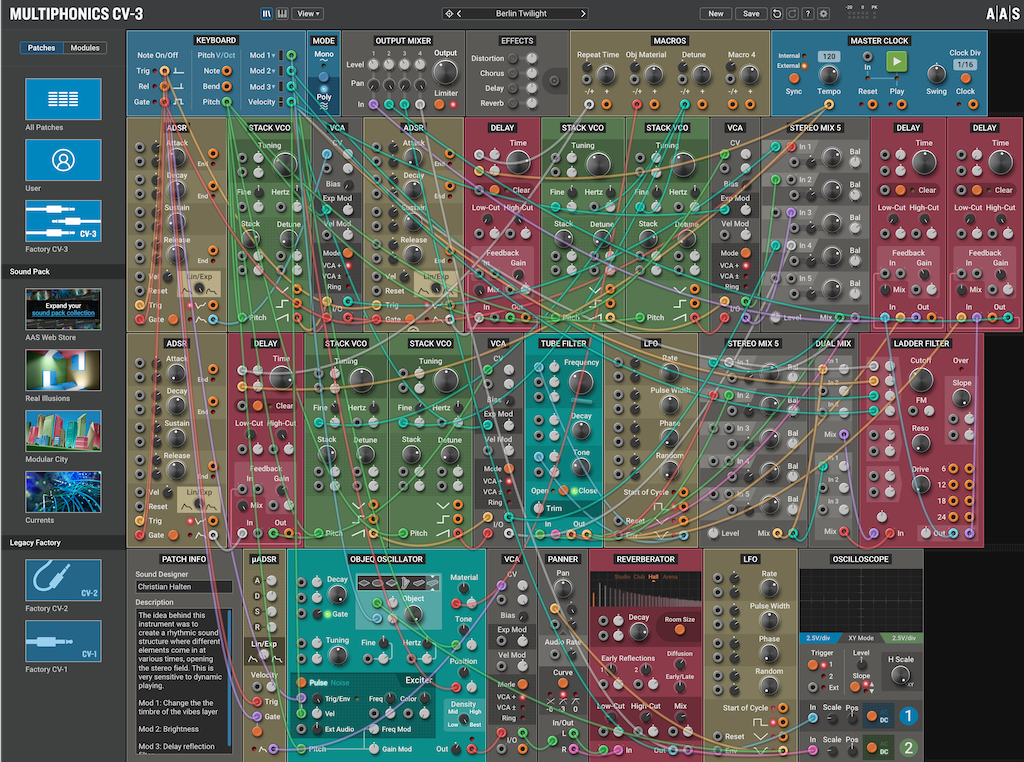Click the Output Mixer Output knob
This screenshot has height=762, width=1024.
click(445, 73)
